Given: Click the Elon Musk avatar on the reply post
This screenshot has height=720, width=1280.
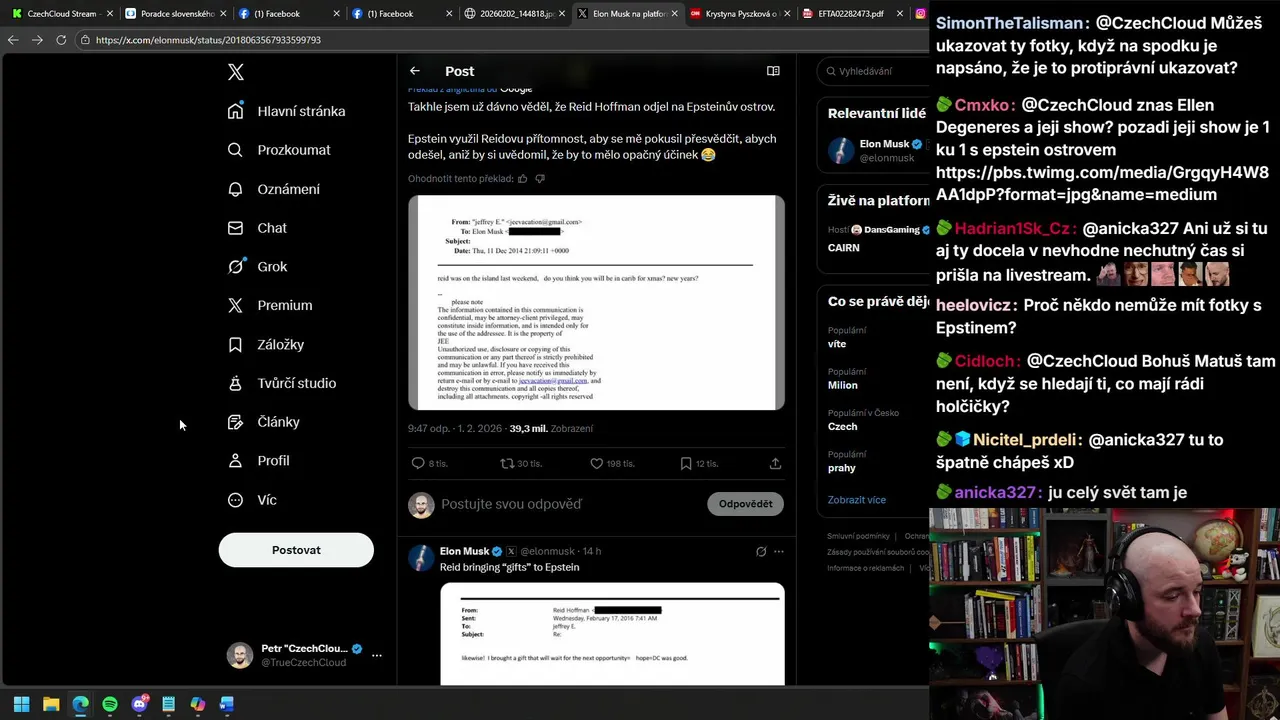Looking at the screenshot, I should 421,558.
